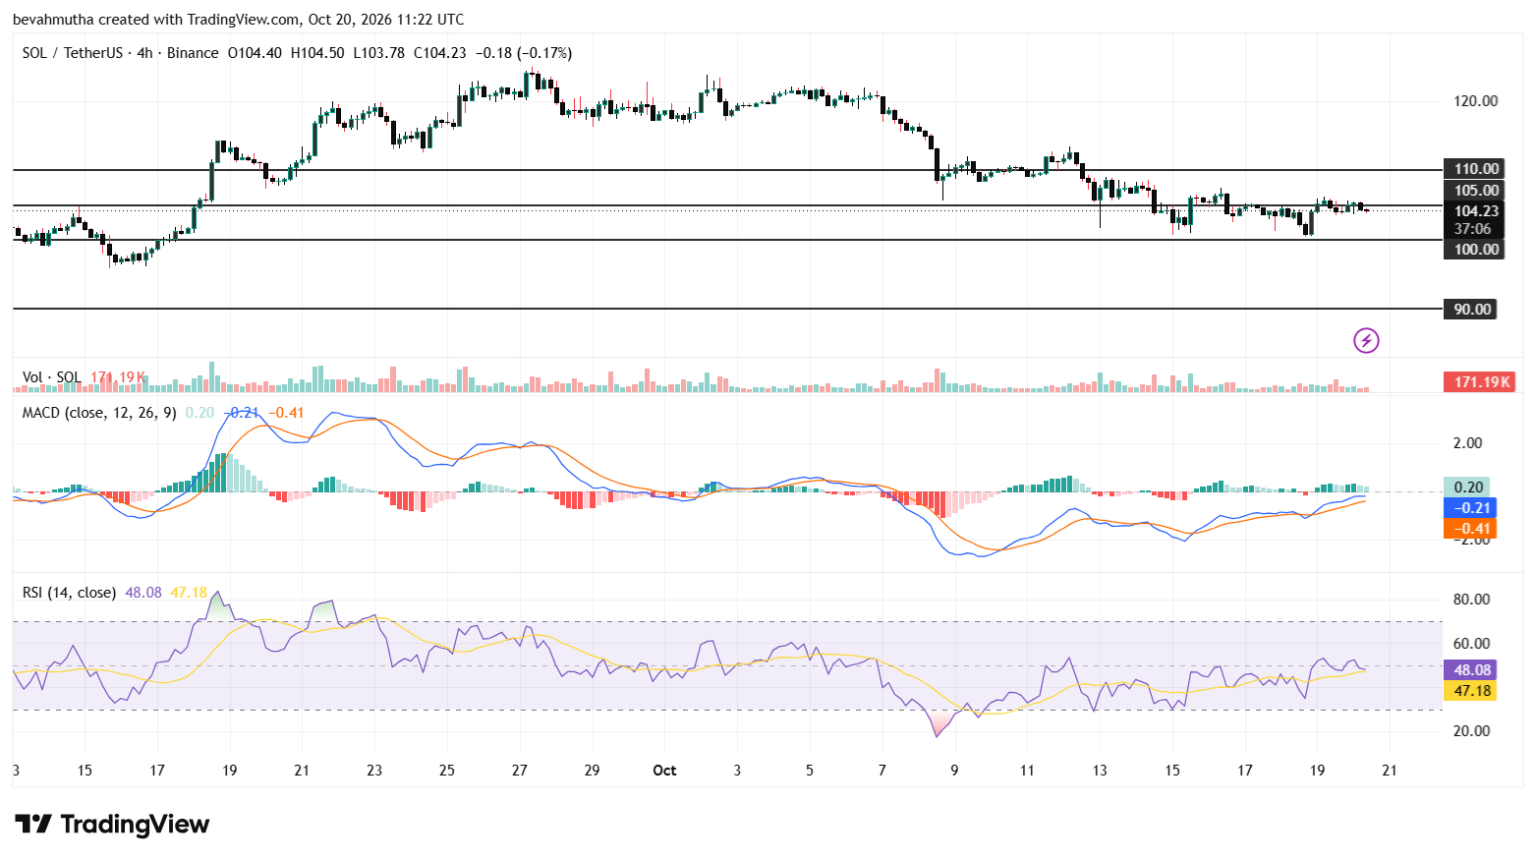Click the yellow 47.18 RSI scale label
This screenshot has width=1536, height=861.
(1471, 691)
